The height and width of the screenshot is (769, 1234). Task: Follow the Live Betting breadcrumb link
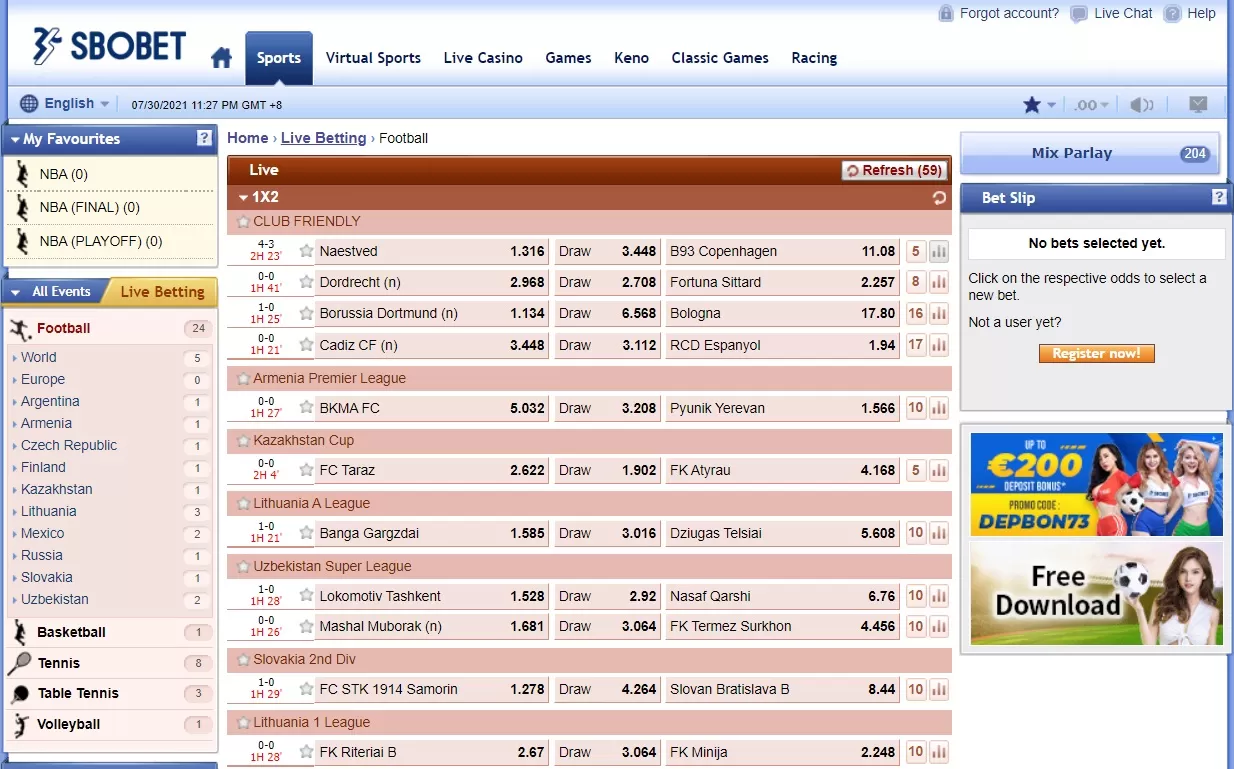click(324, 138)
